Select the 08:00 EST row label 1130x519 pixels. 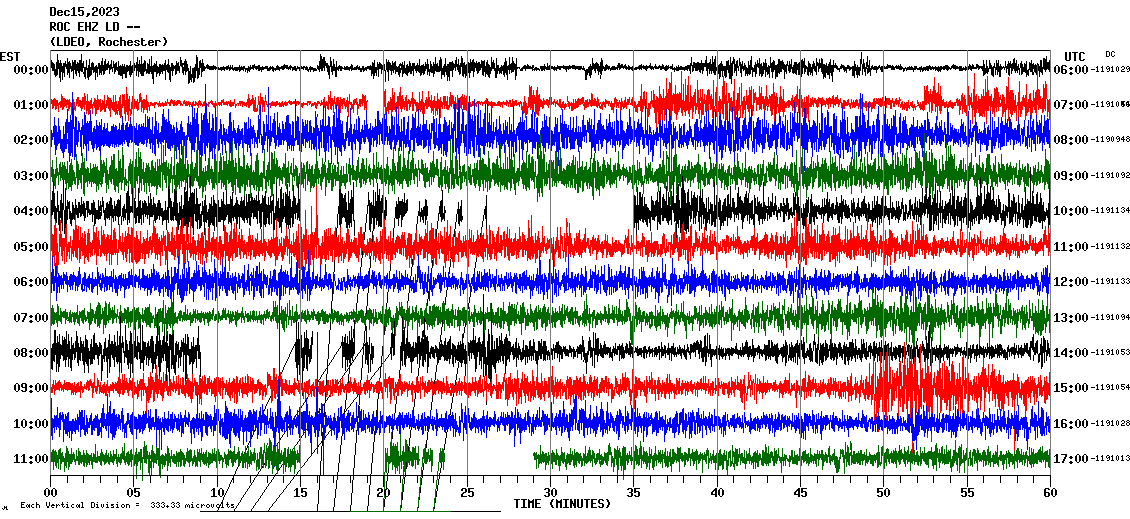[x=30, y=353]
